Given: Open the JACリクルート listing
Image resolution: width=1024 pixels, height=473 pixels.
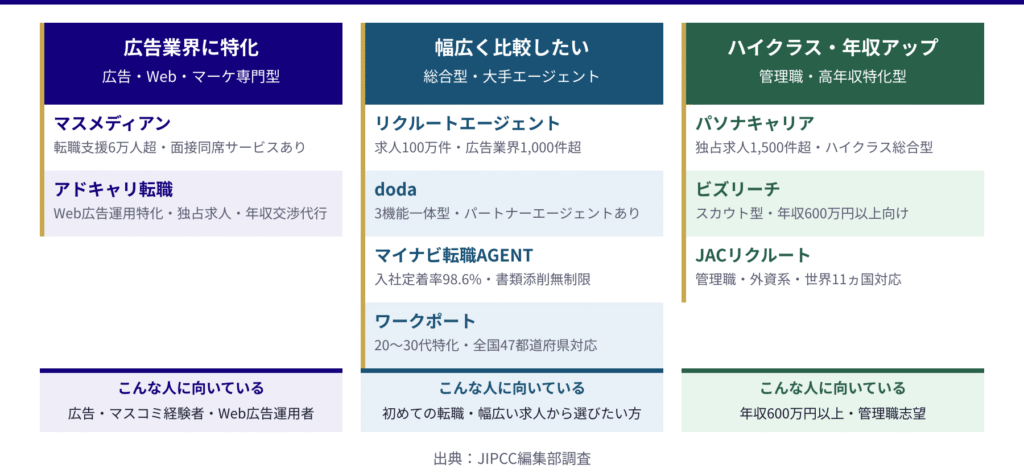Looking at the screenshot, I should tap(753, 255).
